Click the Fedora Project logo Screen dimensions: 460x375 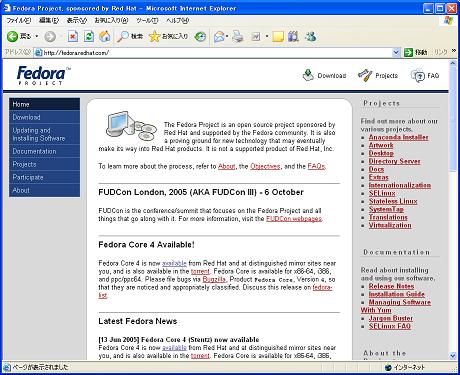(43, 75)
